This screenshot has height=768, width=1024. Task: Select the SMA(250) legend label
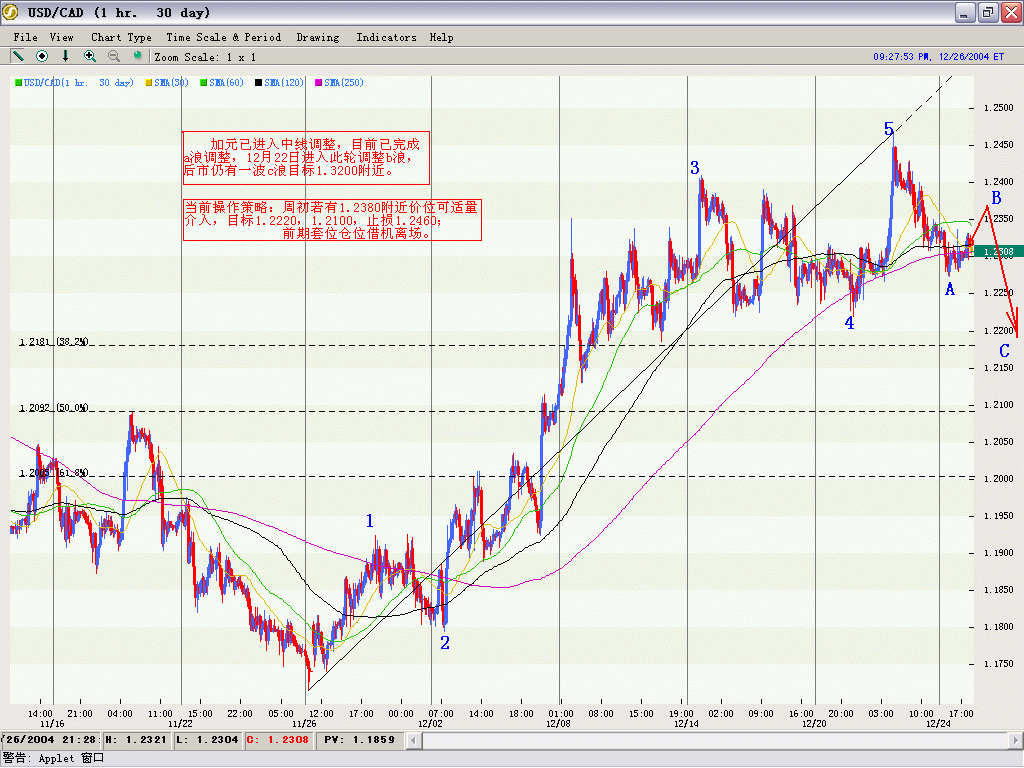coord(344,83)
